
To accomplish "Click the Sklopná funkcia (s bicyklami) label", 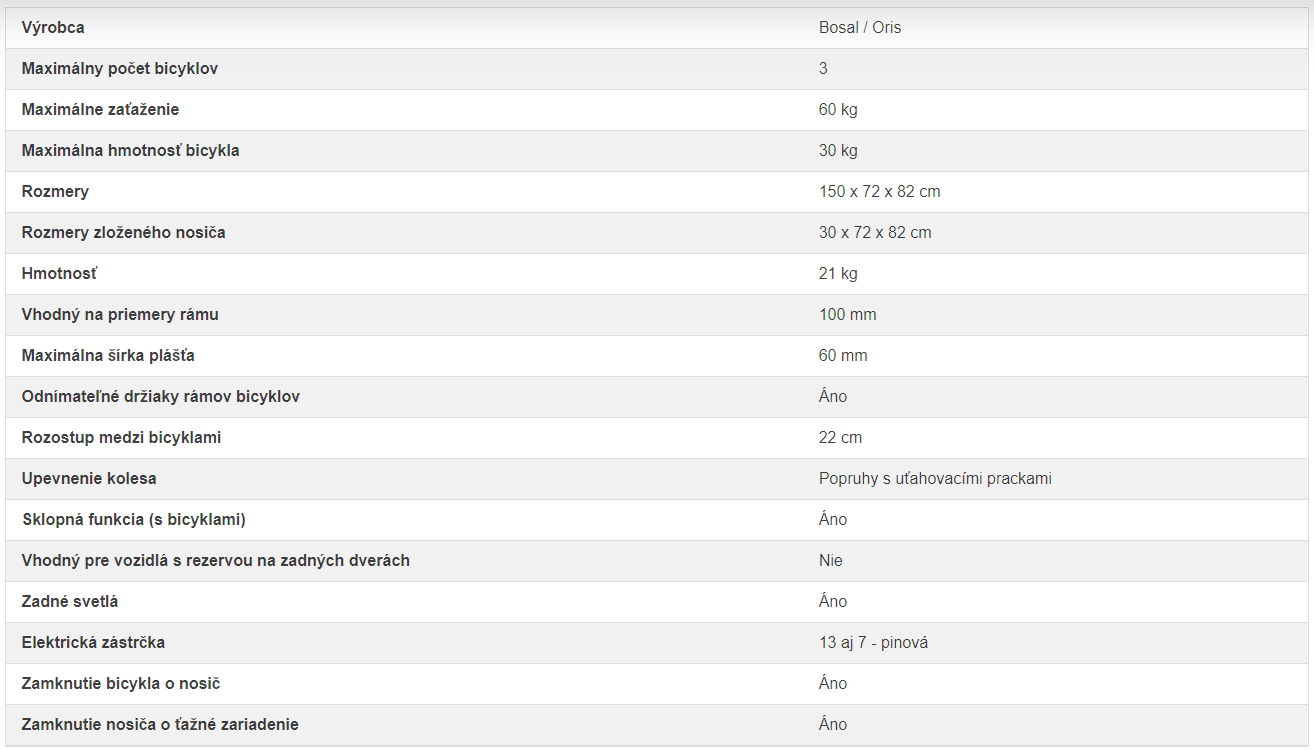I will pos(134,520).
